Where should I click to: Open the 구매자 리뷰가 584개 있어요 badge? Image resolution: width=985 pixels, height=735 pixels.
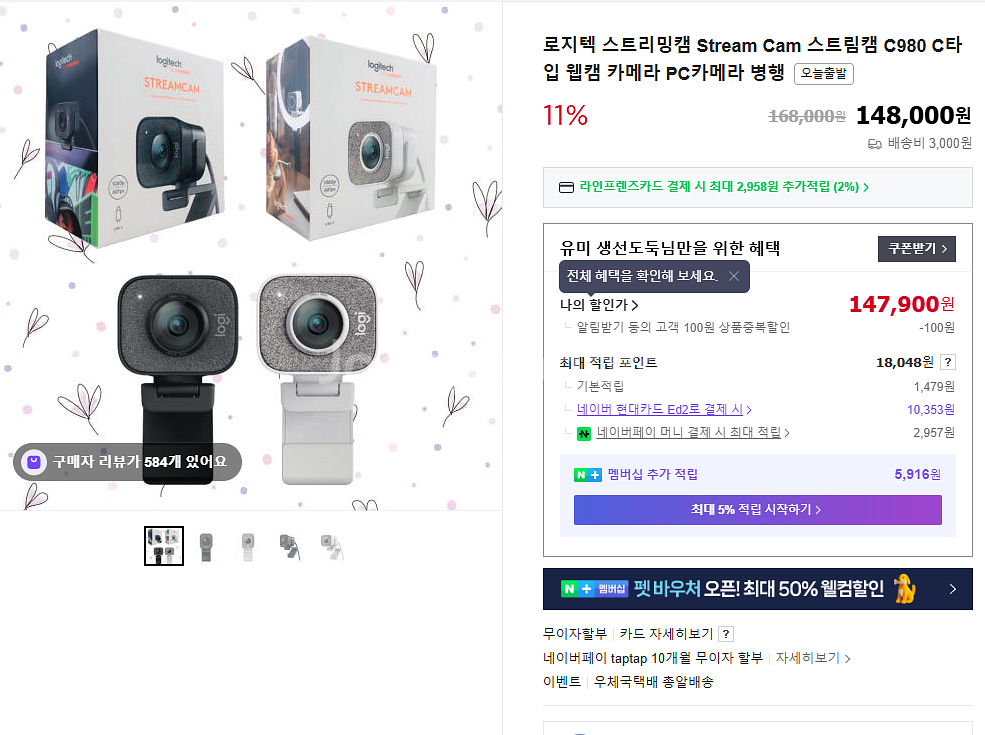click(x=128, y=462)
